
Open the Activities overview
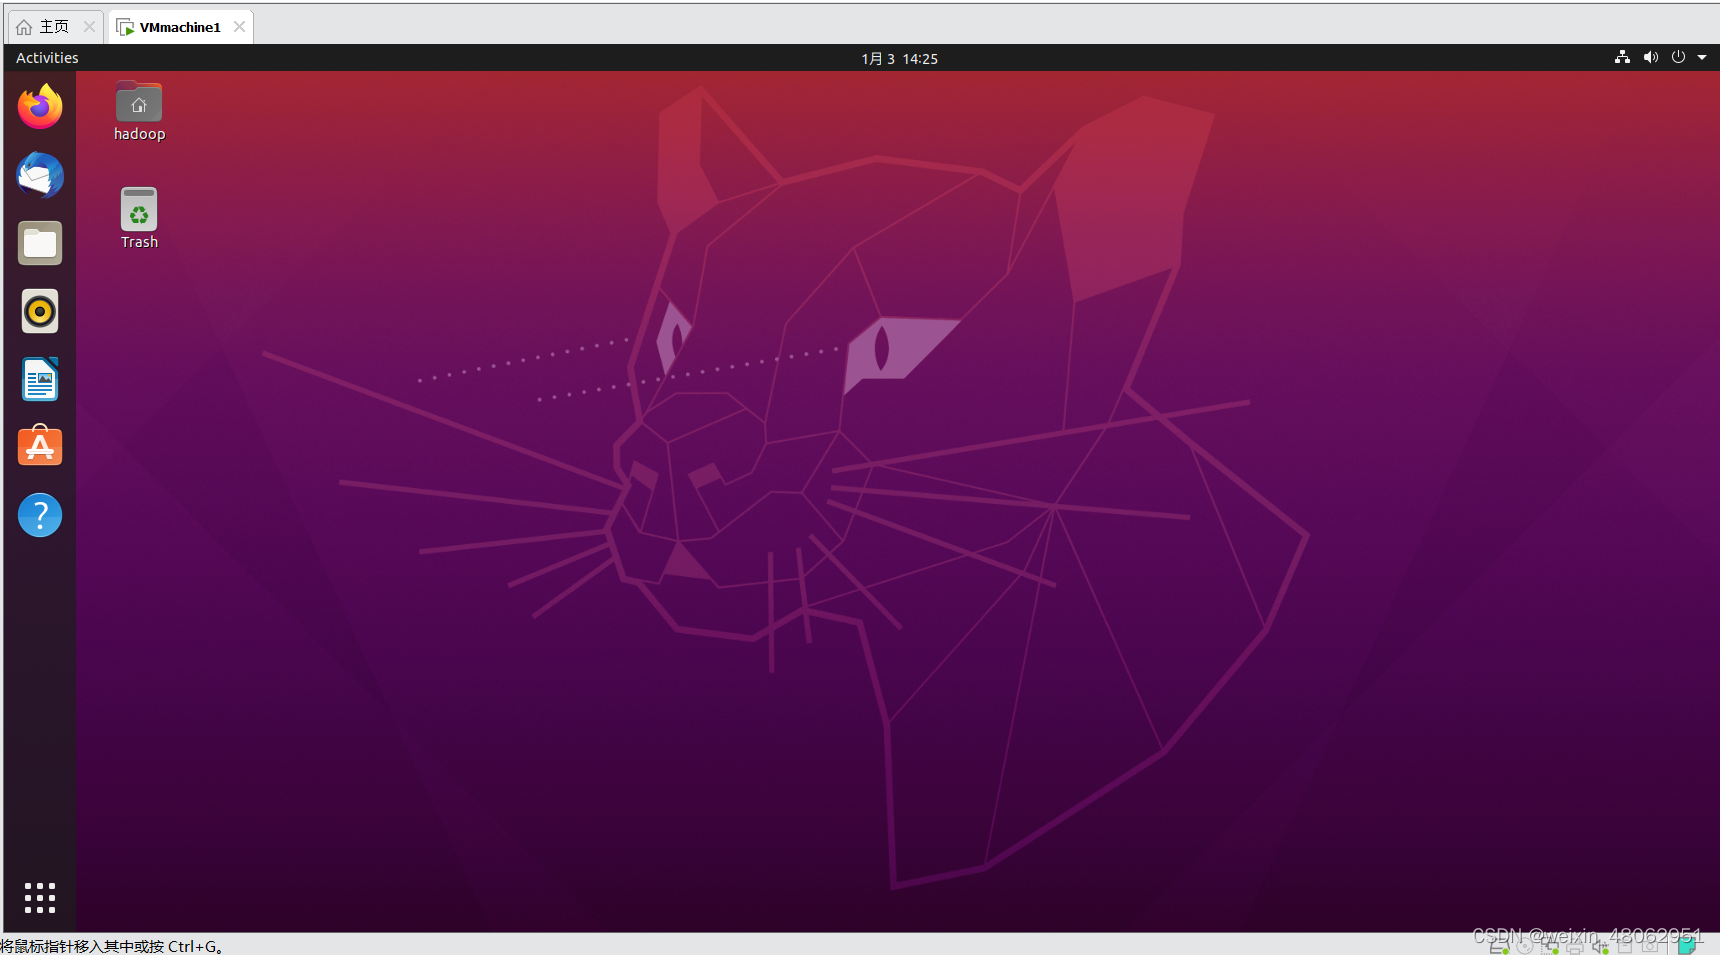[47, 58]
